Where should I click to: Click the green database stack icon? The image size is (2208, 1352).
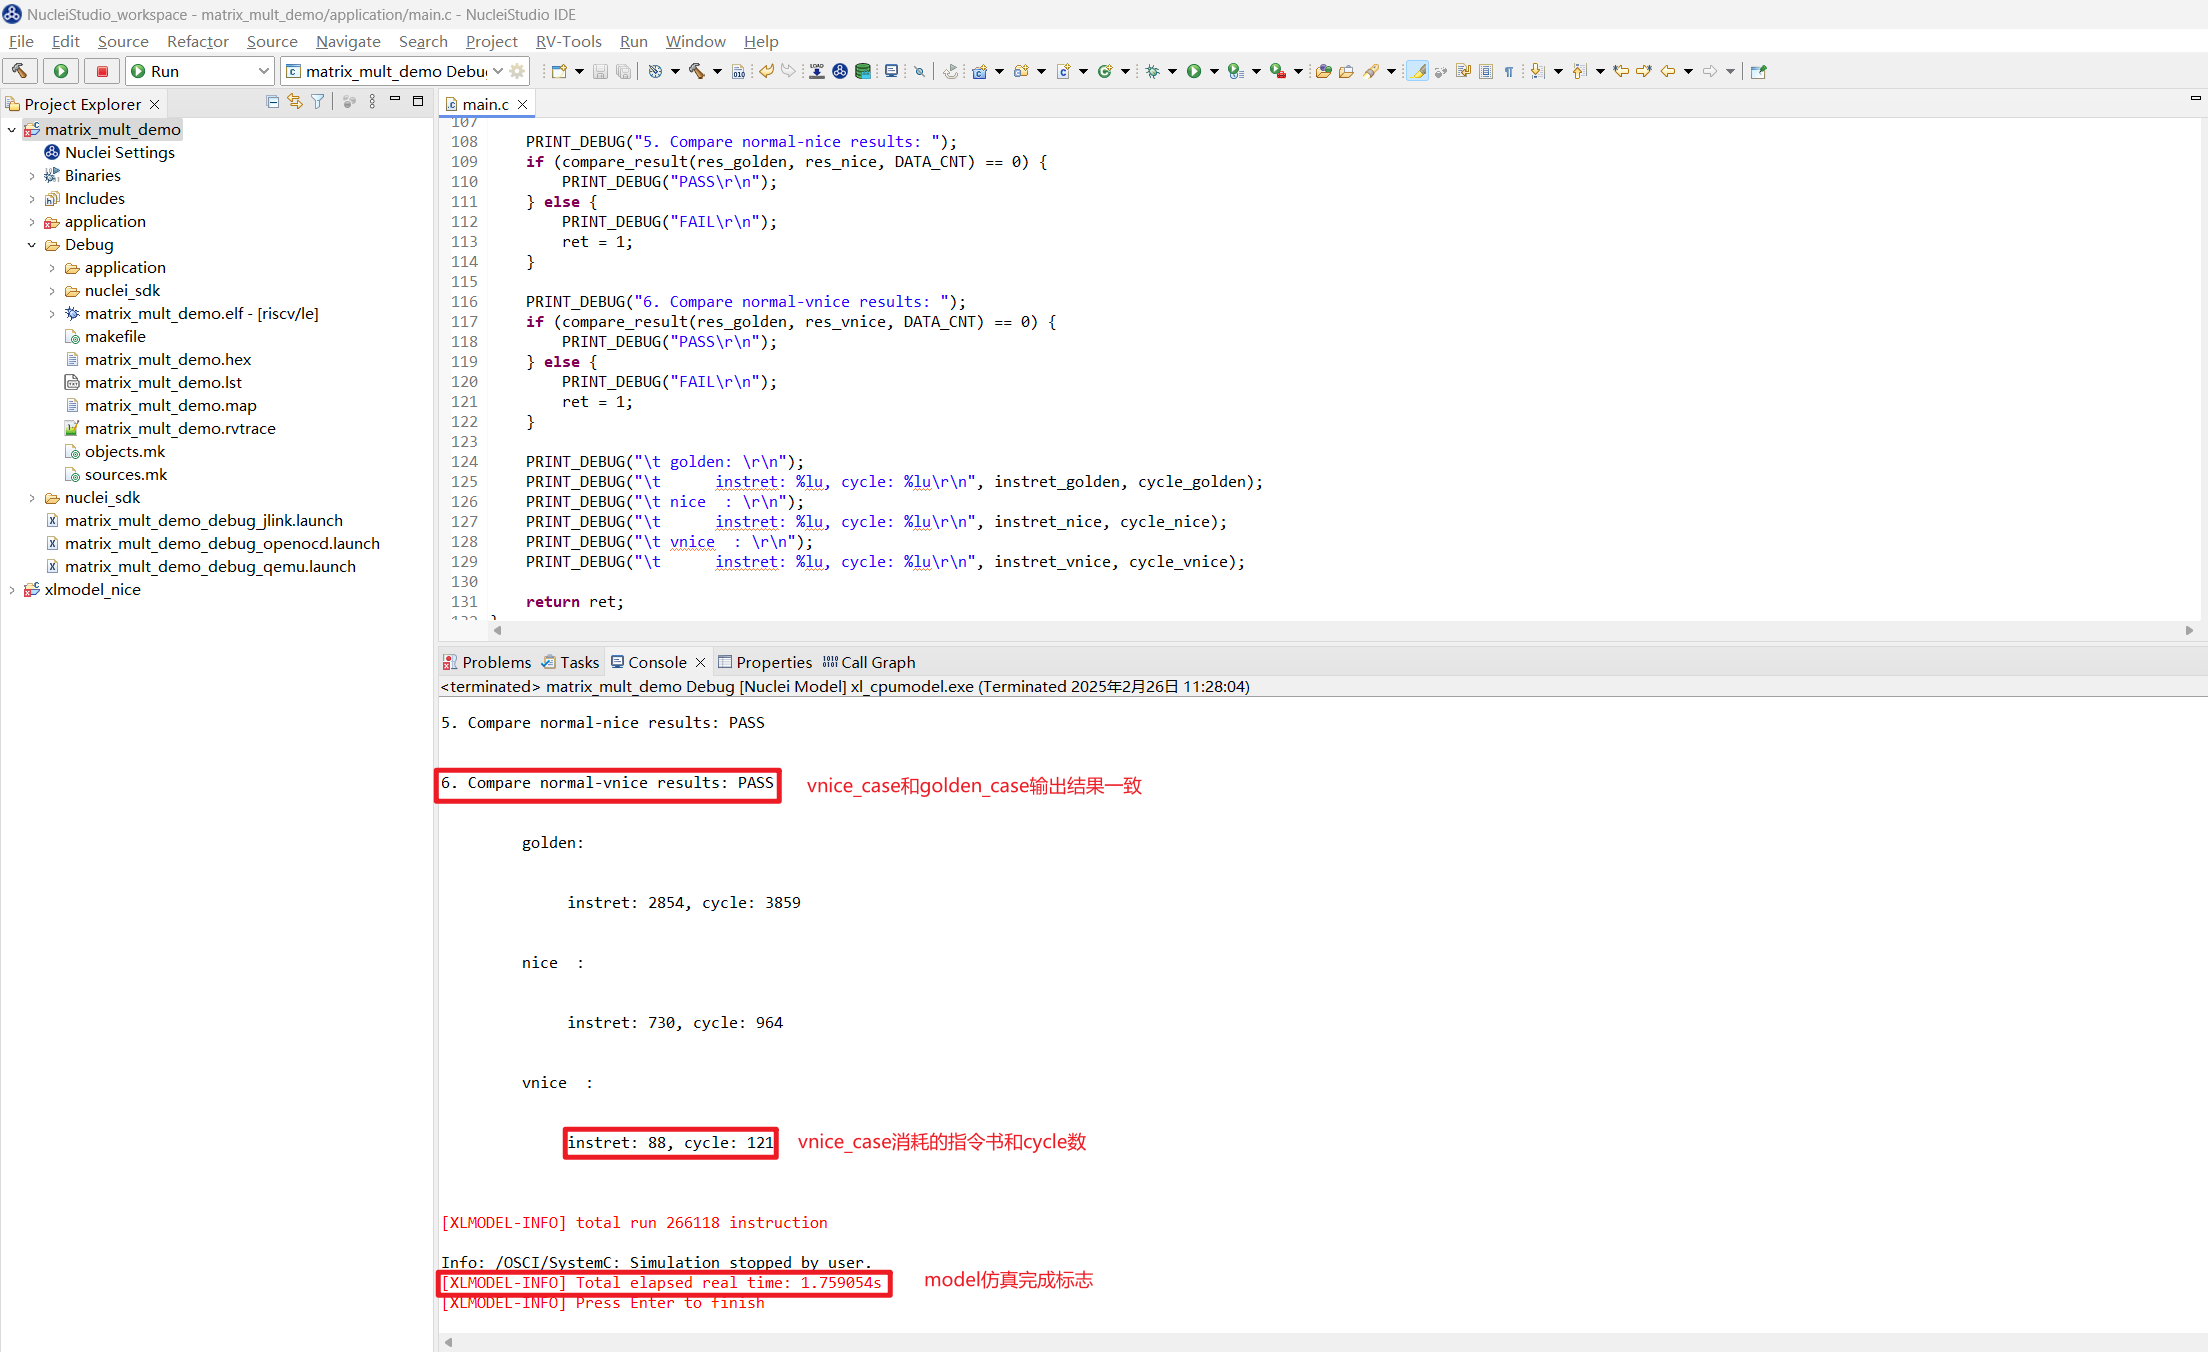click(x=863, y=71)
